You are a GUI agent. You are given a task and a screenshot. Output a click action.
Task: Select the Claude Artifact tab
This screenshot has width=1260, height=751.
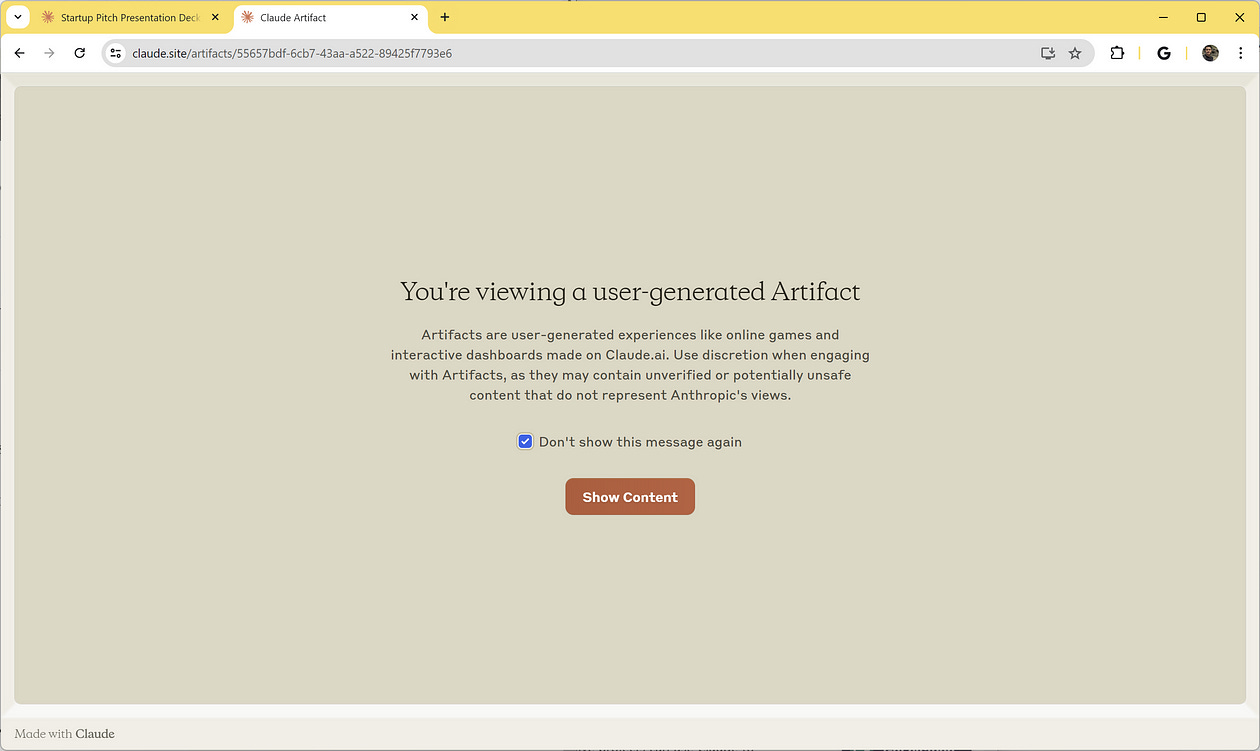[320, 17]
